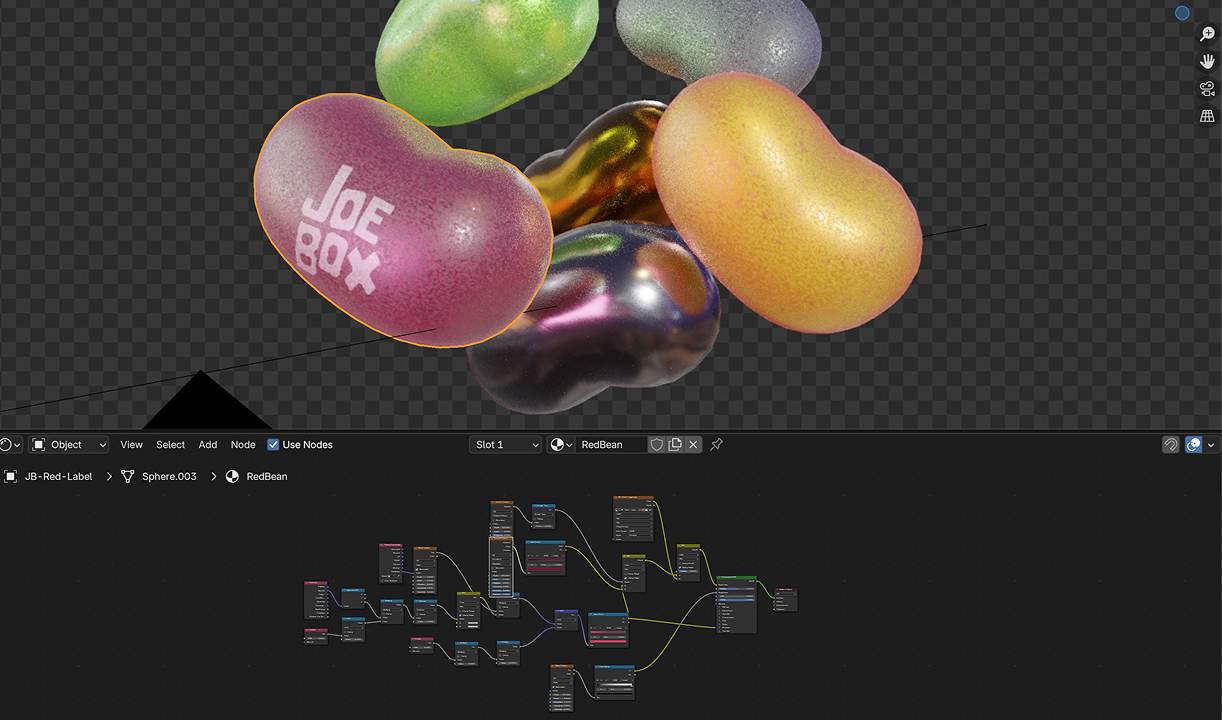The height and width of the screenshot is (720, 1222).
Task: Toggle fake user shield for RedBean
Action: pos(657,445)
